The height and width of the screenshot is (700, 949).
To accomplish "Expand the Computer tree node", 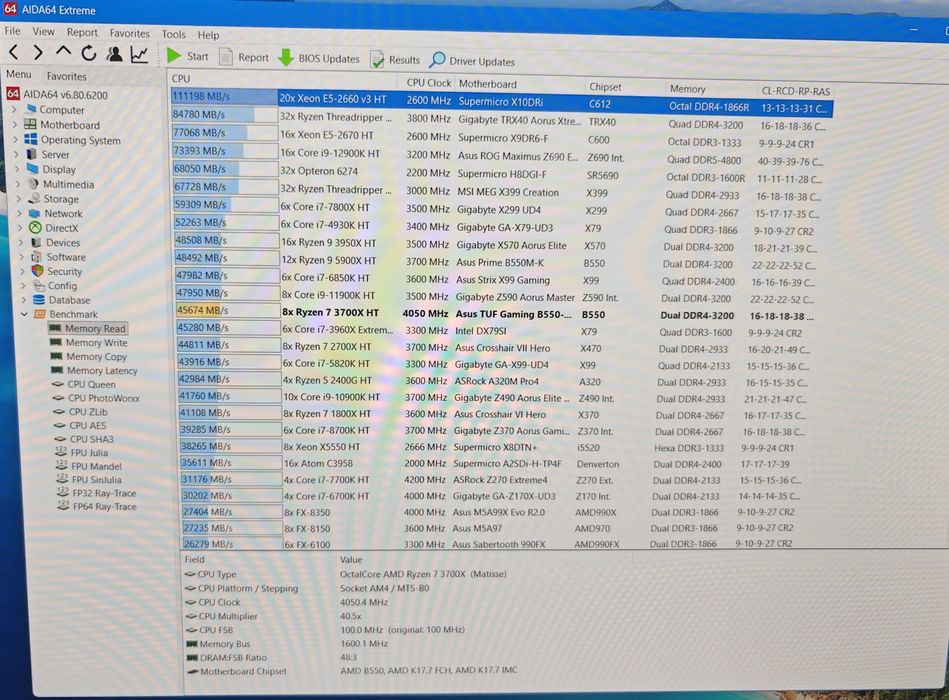I will (x=15, y=110).
